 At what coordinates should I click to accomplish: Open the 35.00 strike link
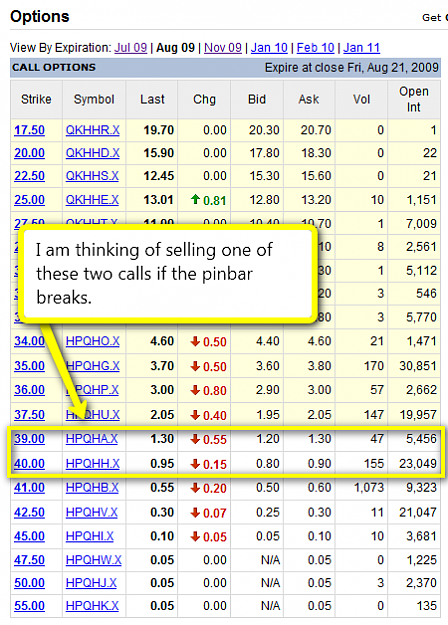pyautogui.click(x=29, y=366)
